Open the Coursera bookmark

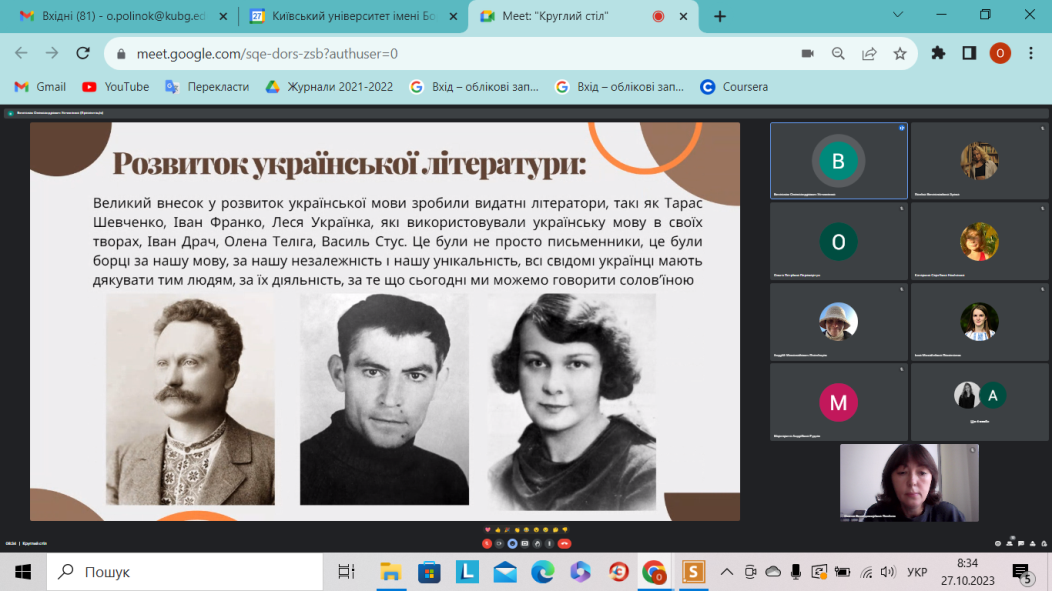(x=735, y=87)
